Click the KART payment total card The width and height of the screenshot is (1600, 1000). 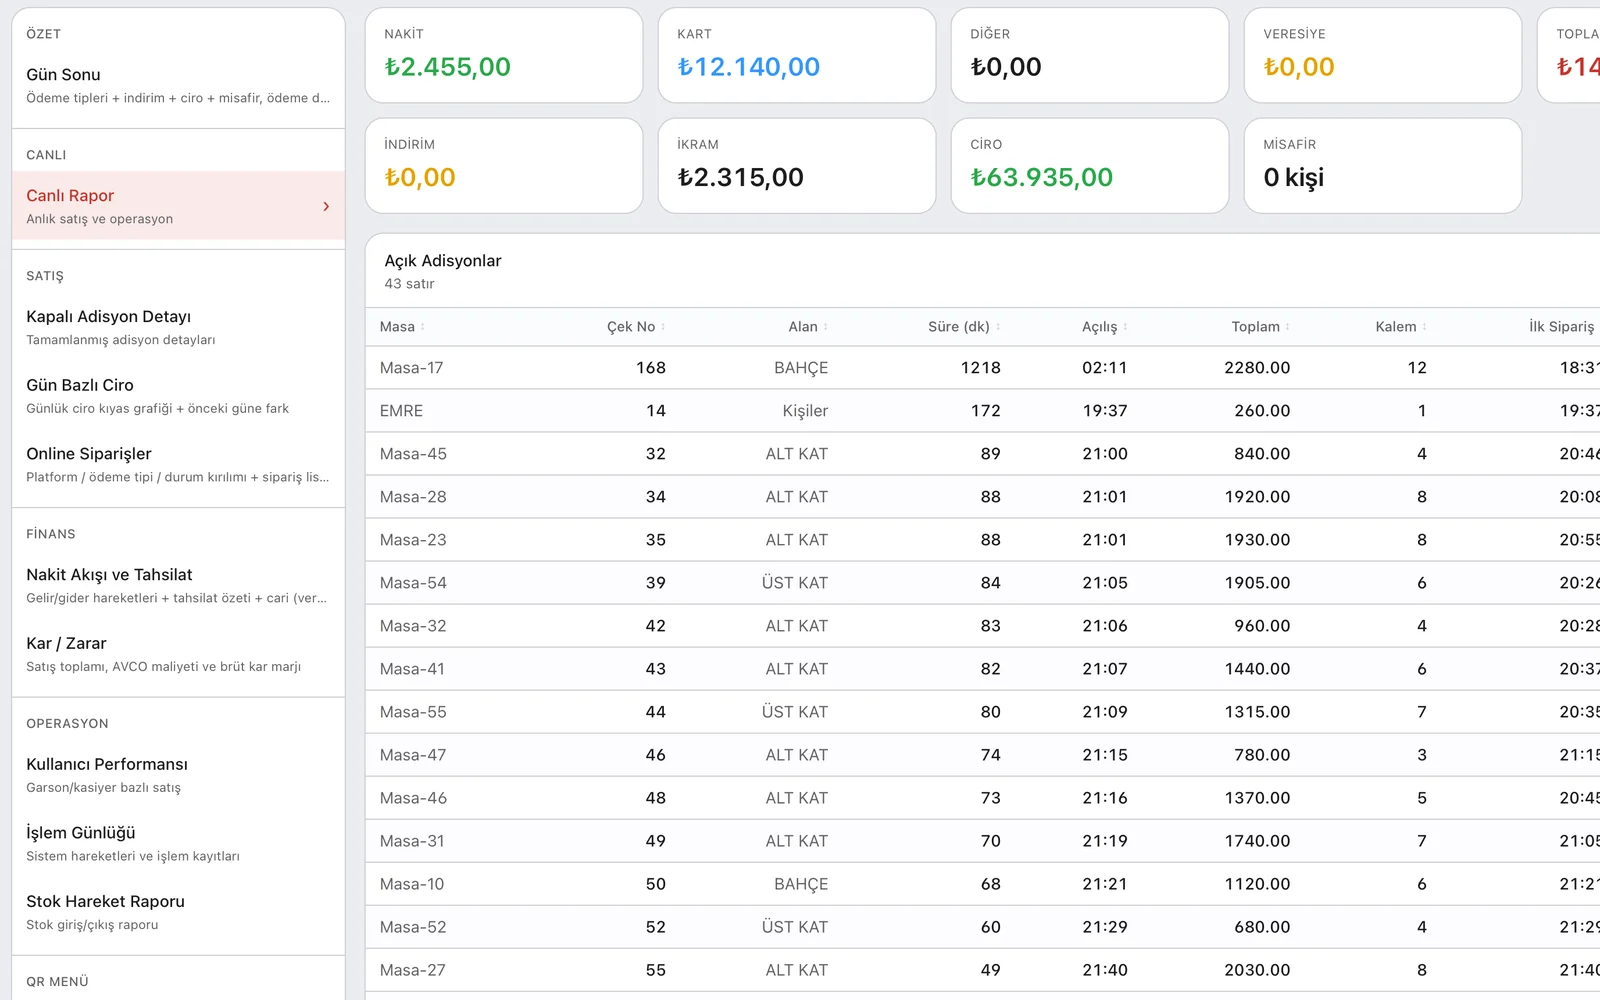coord(797,55)
